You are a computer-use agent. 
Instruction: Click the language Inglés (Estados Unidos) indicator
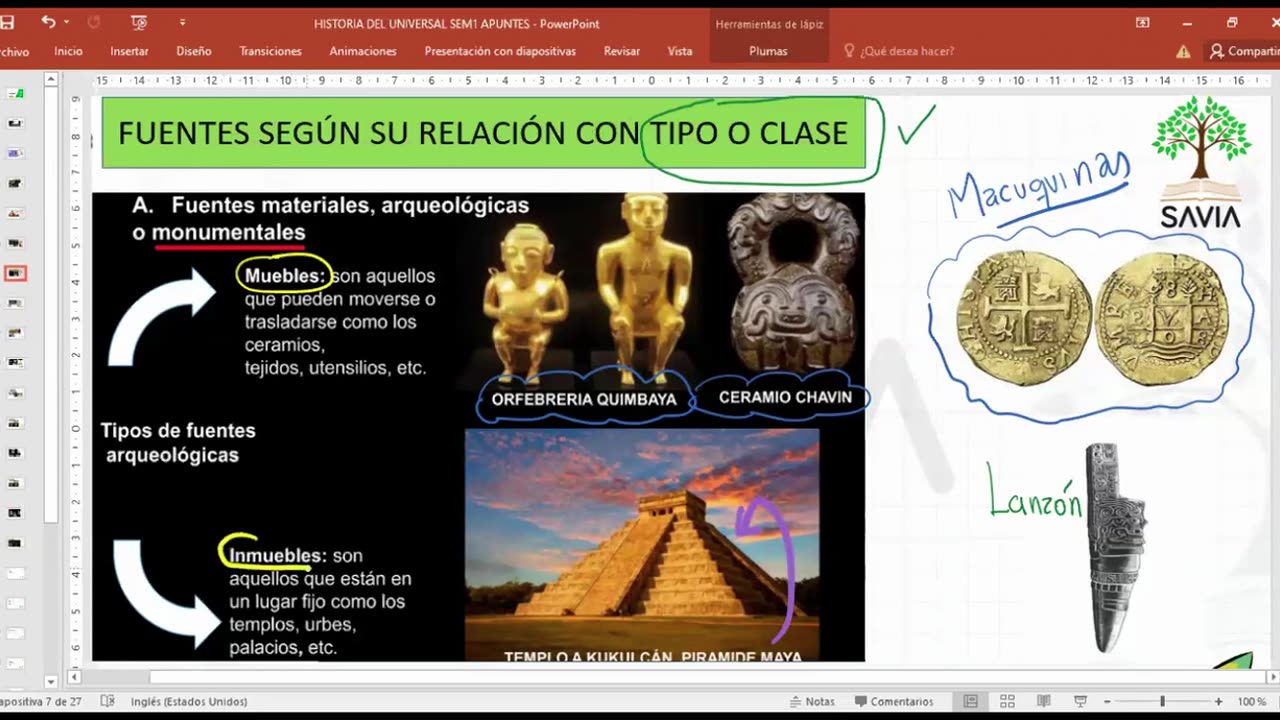click(x=188, y=702)
